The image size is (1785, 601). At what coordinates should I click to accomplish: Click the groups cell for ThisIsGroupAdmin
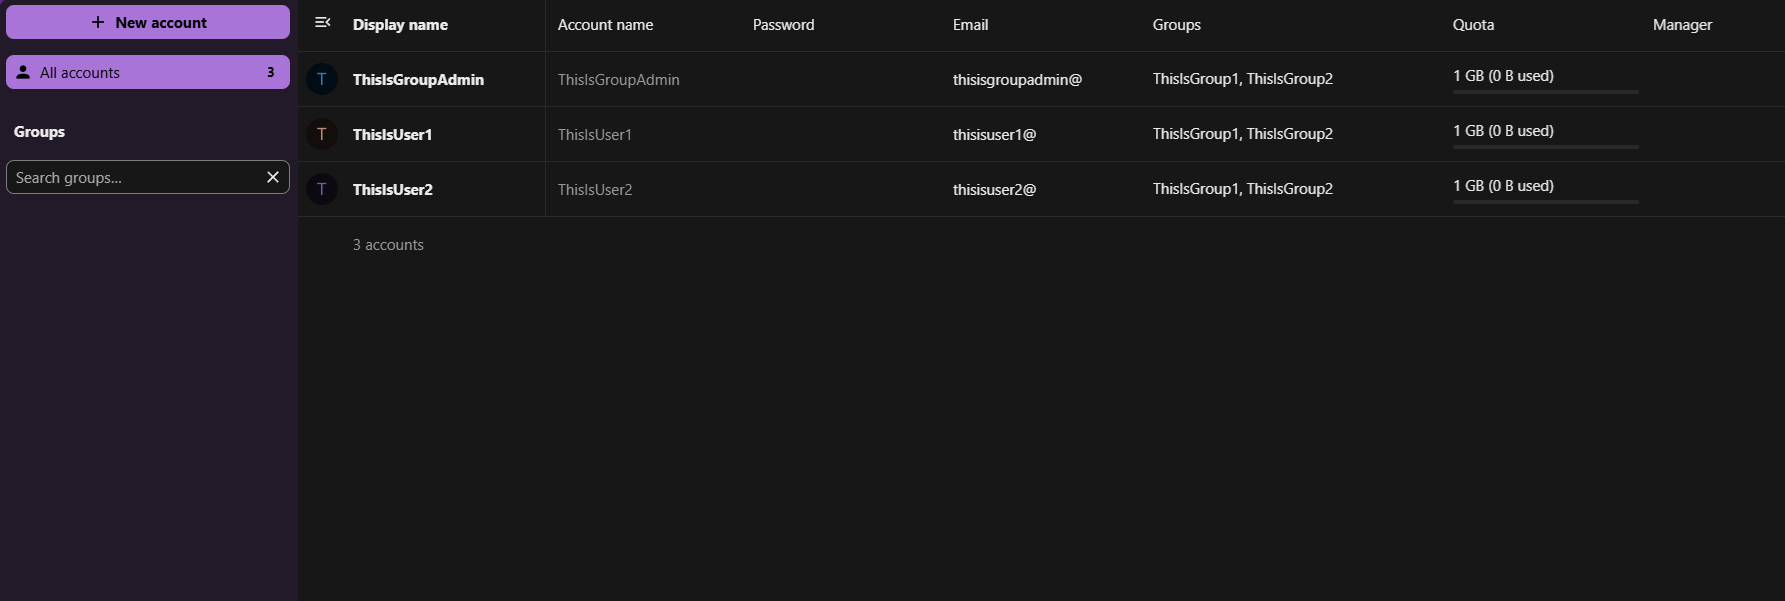[1242, 79]
